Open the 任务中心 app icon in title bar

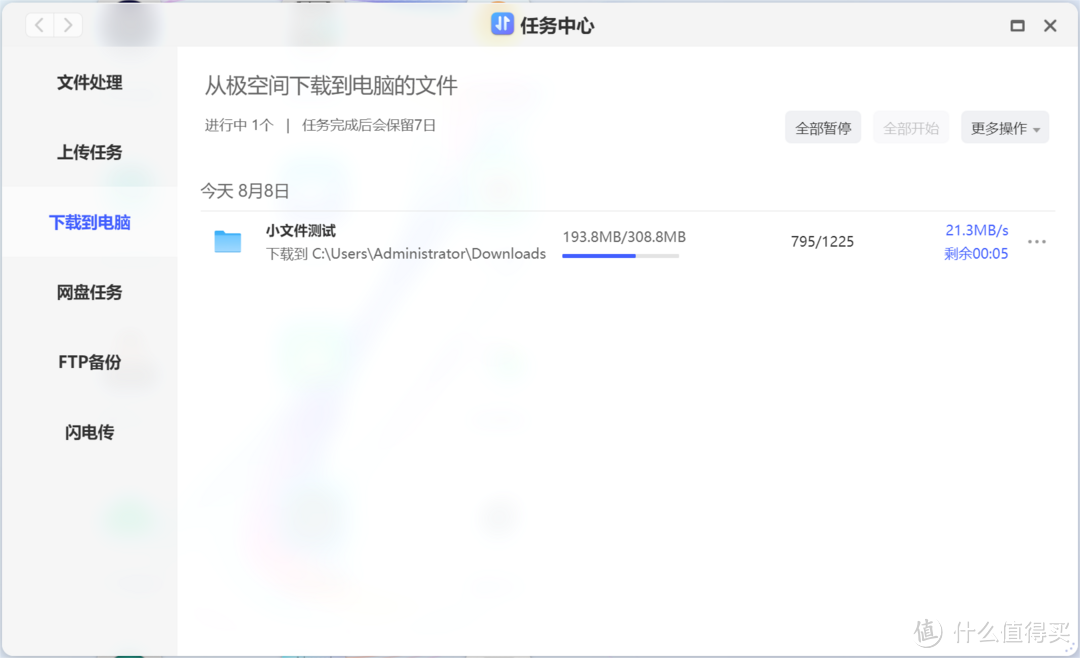pos(502,24)
